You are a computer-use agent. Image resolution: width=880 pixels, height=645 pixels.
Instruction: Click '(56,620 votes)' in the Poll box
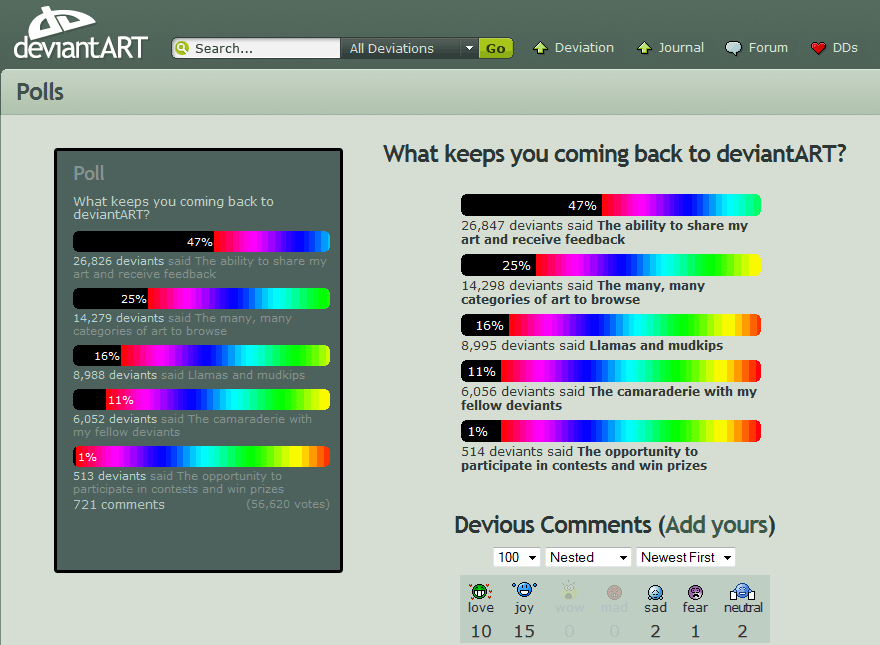pyautogui.click(x=288, y=504)
